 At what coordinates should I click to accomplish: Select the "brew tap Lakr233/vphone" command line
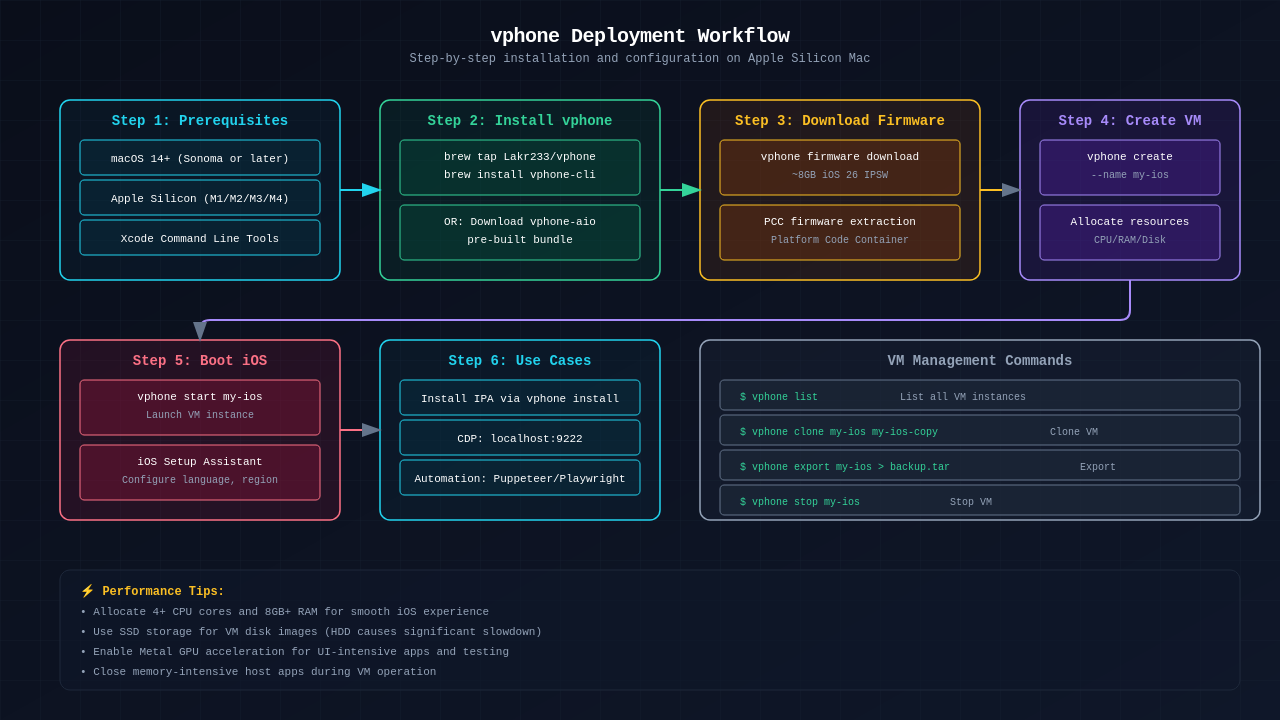pos(520,157)
